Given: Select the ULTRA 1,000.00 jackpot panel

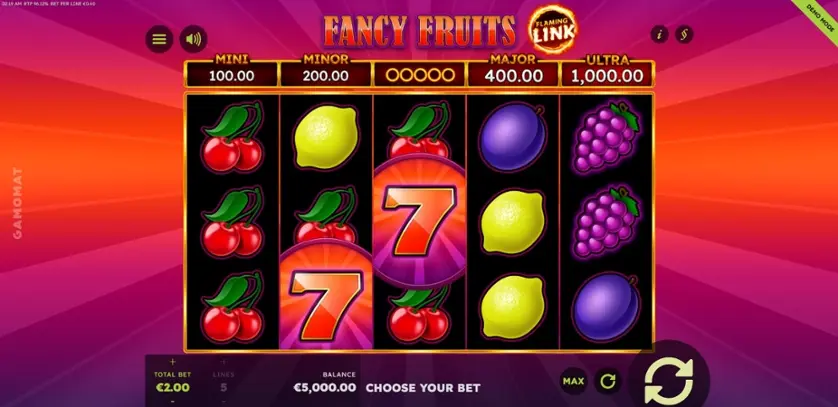Looking at the screenshot, I should click(x=607, y=71).
